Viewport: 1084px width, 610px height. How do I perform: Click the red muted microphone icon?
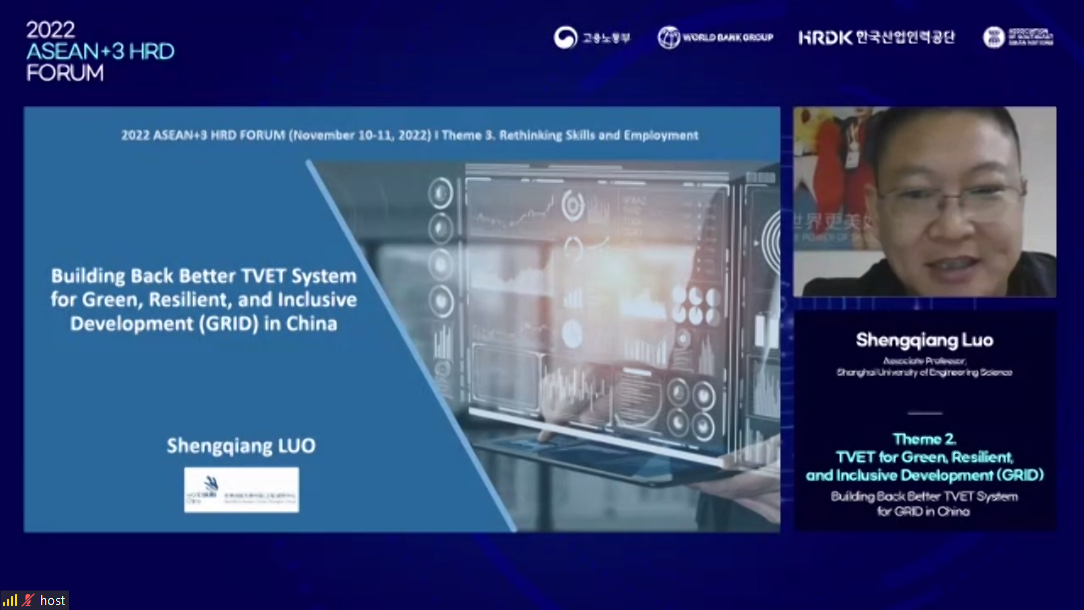(28, 600)
